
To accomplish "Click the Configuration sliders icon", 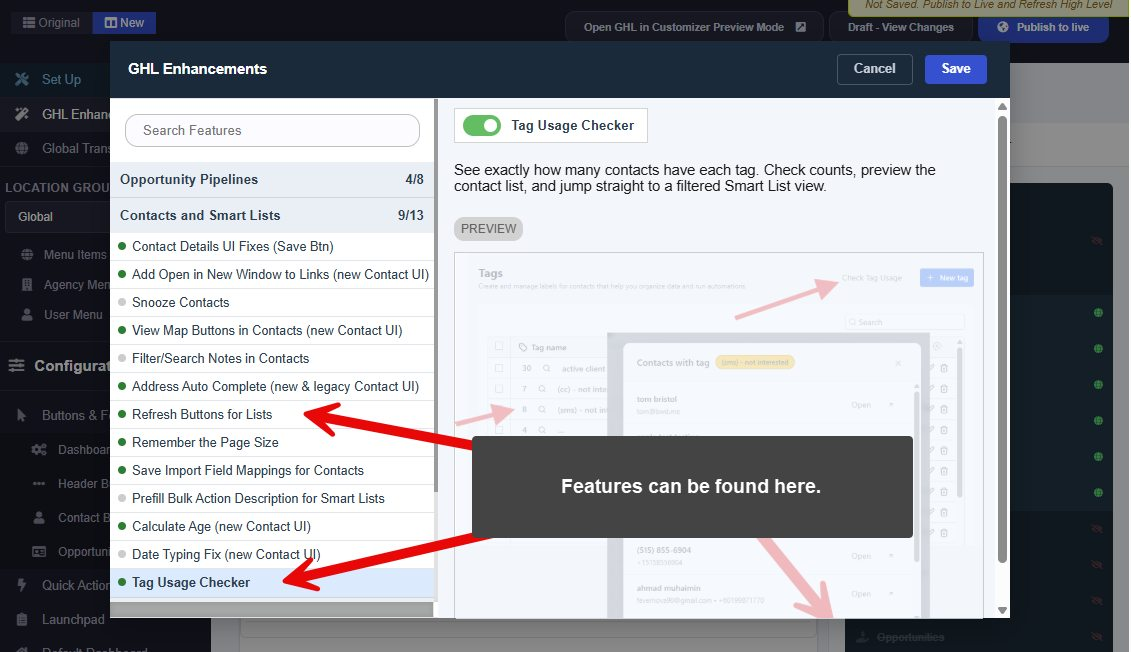I will [17, 366].
